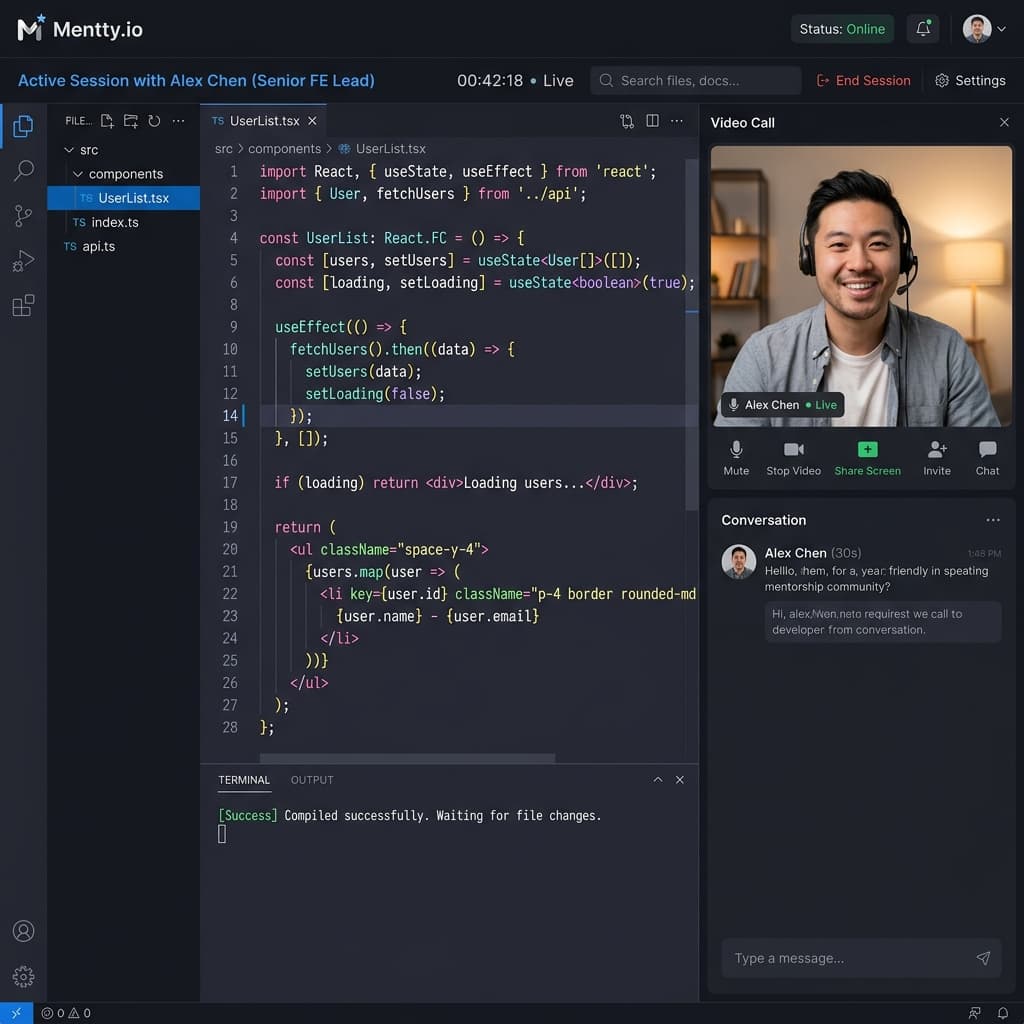
Task: Send the chat message arrow
Action: click(983, 958)
